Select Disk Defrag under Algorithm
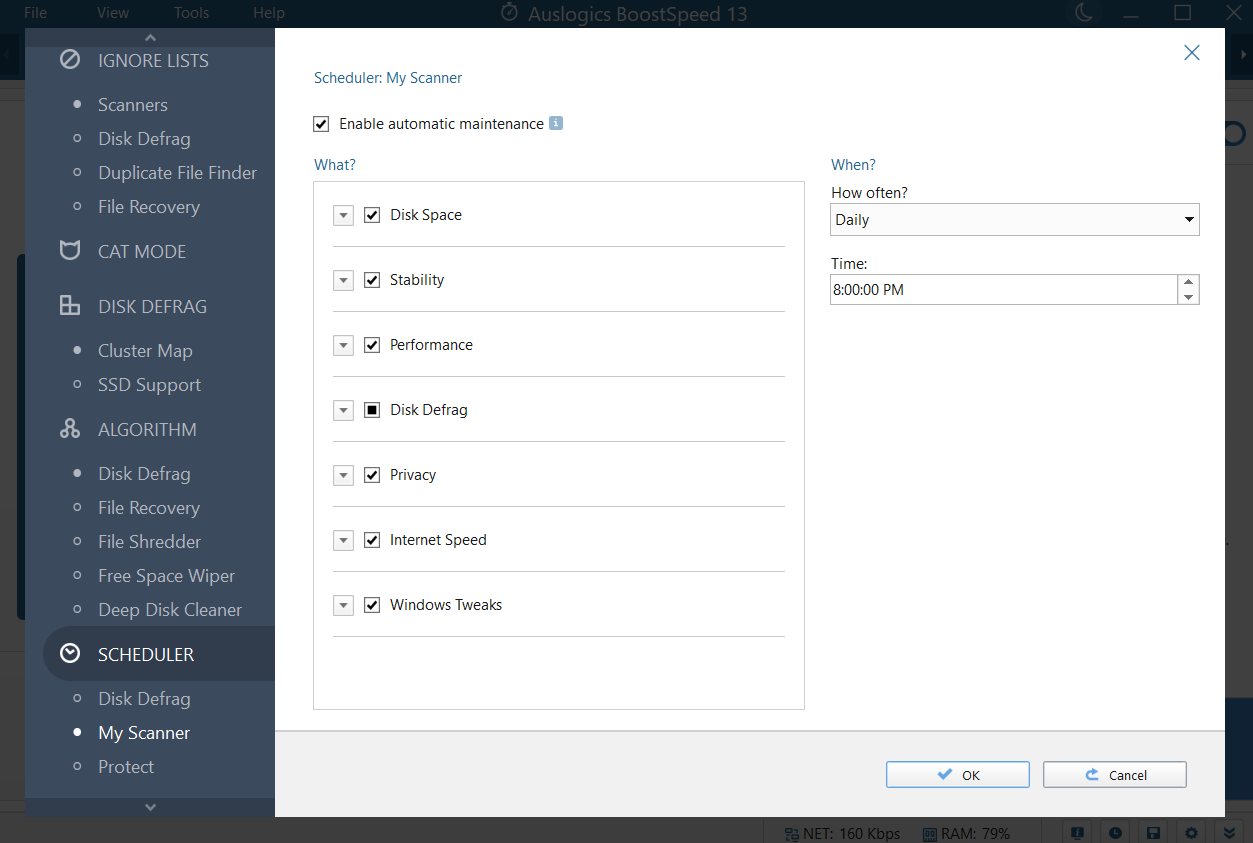 tap(144, 474)
